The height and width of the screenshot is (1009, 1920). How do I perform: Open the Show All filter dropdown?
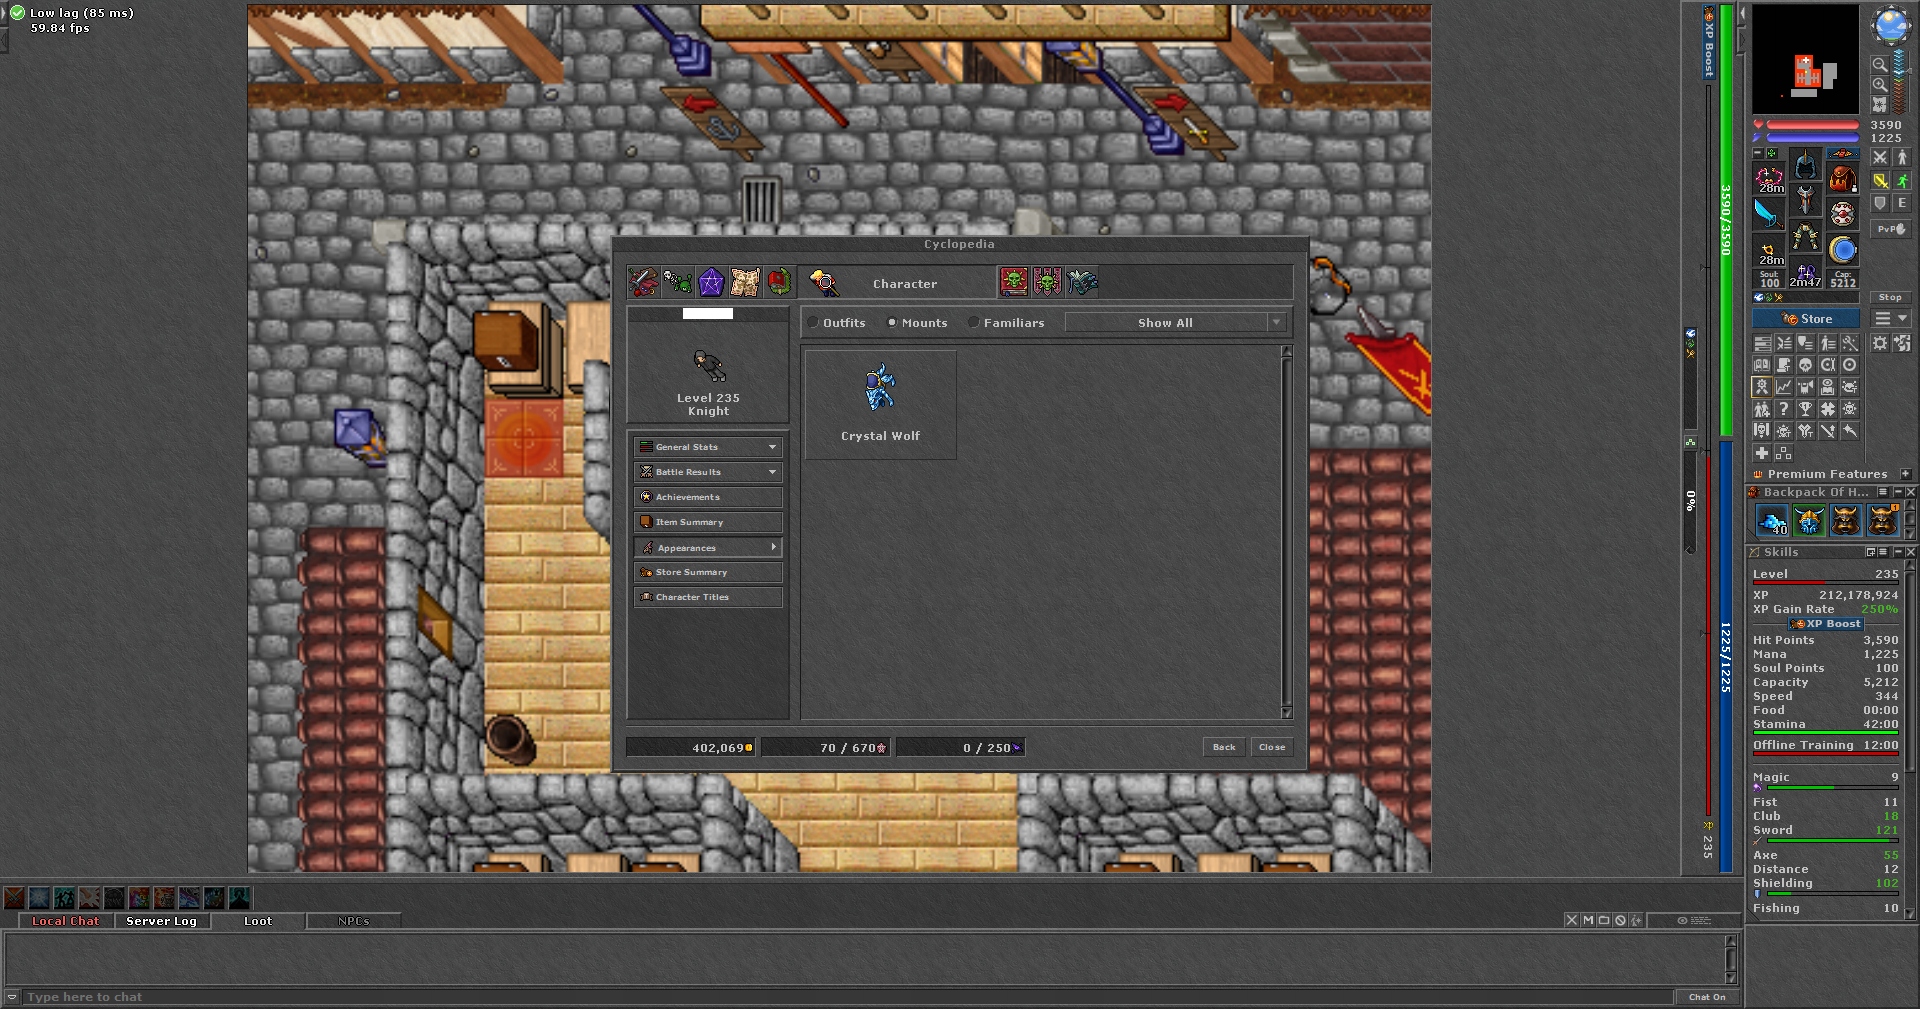click(x=1175, y=323)
